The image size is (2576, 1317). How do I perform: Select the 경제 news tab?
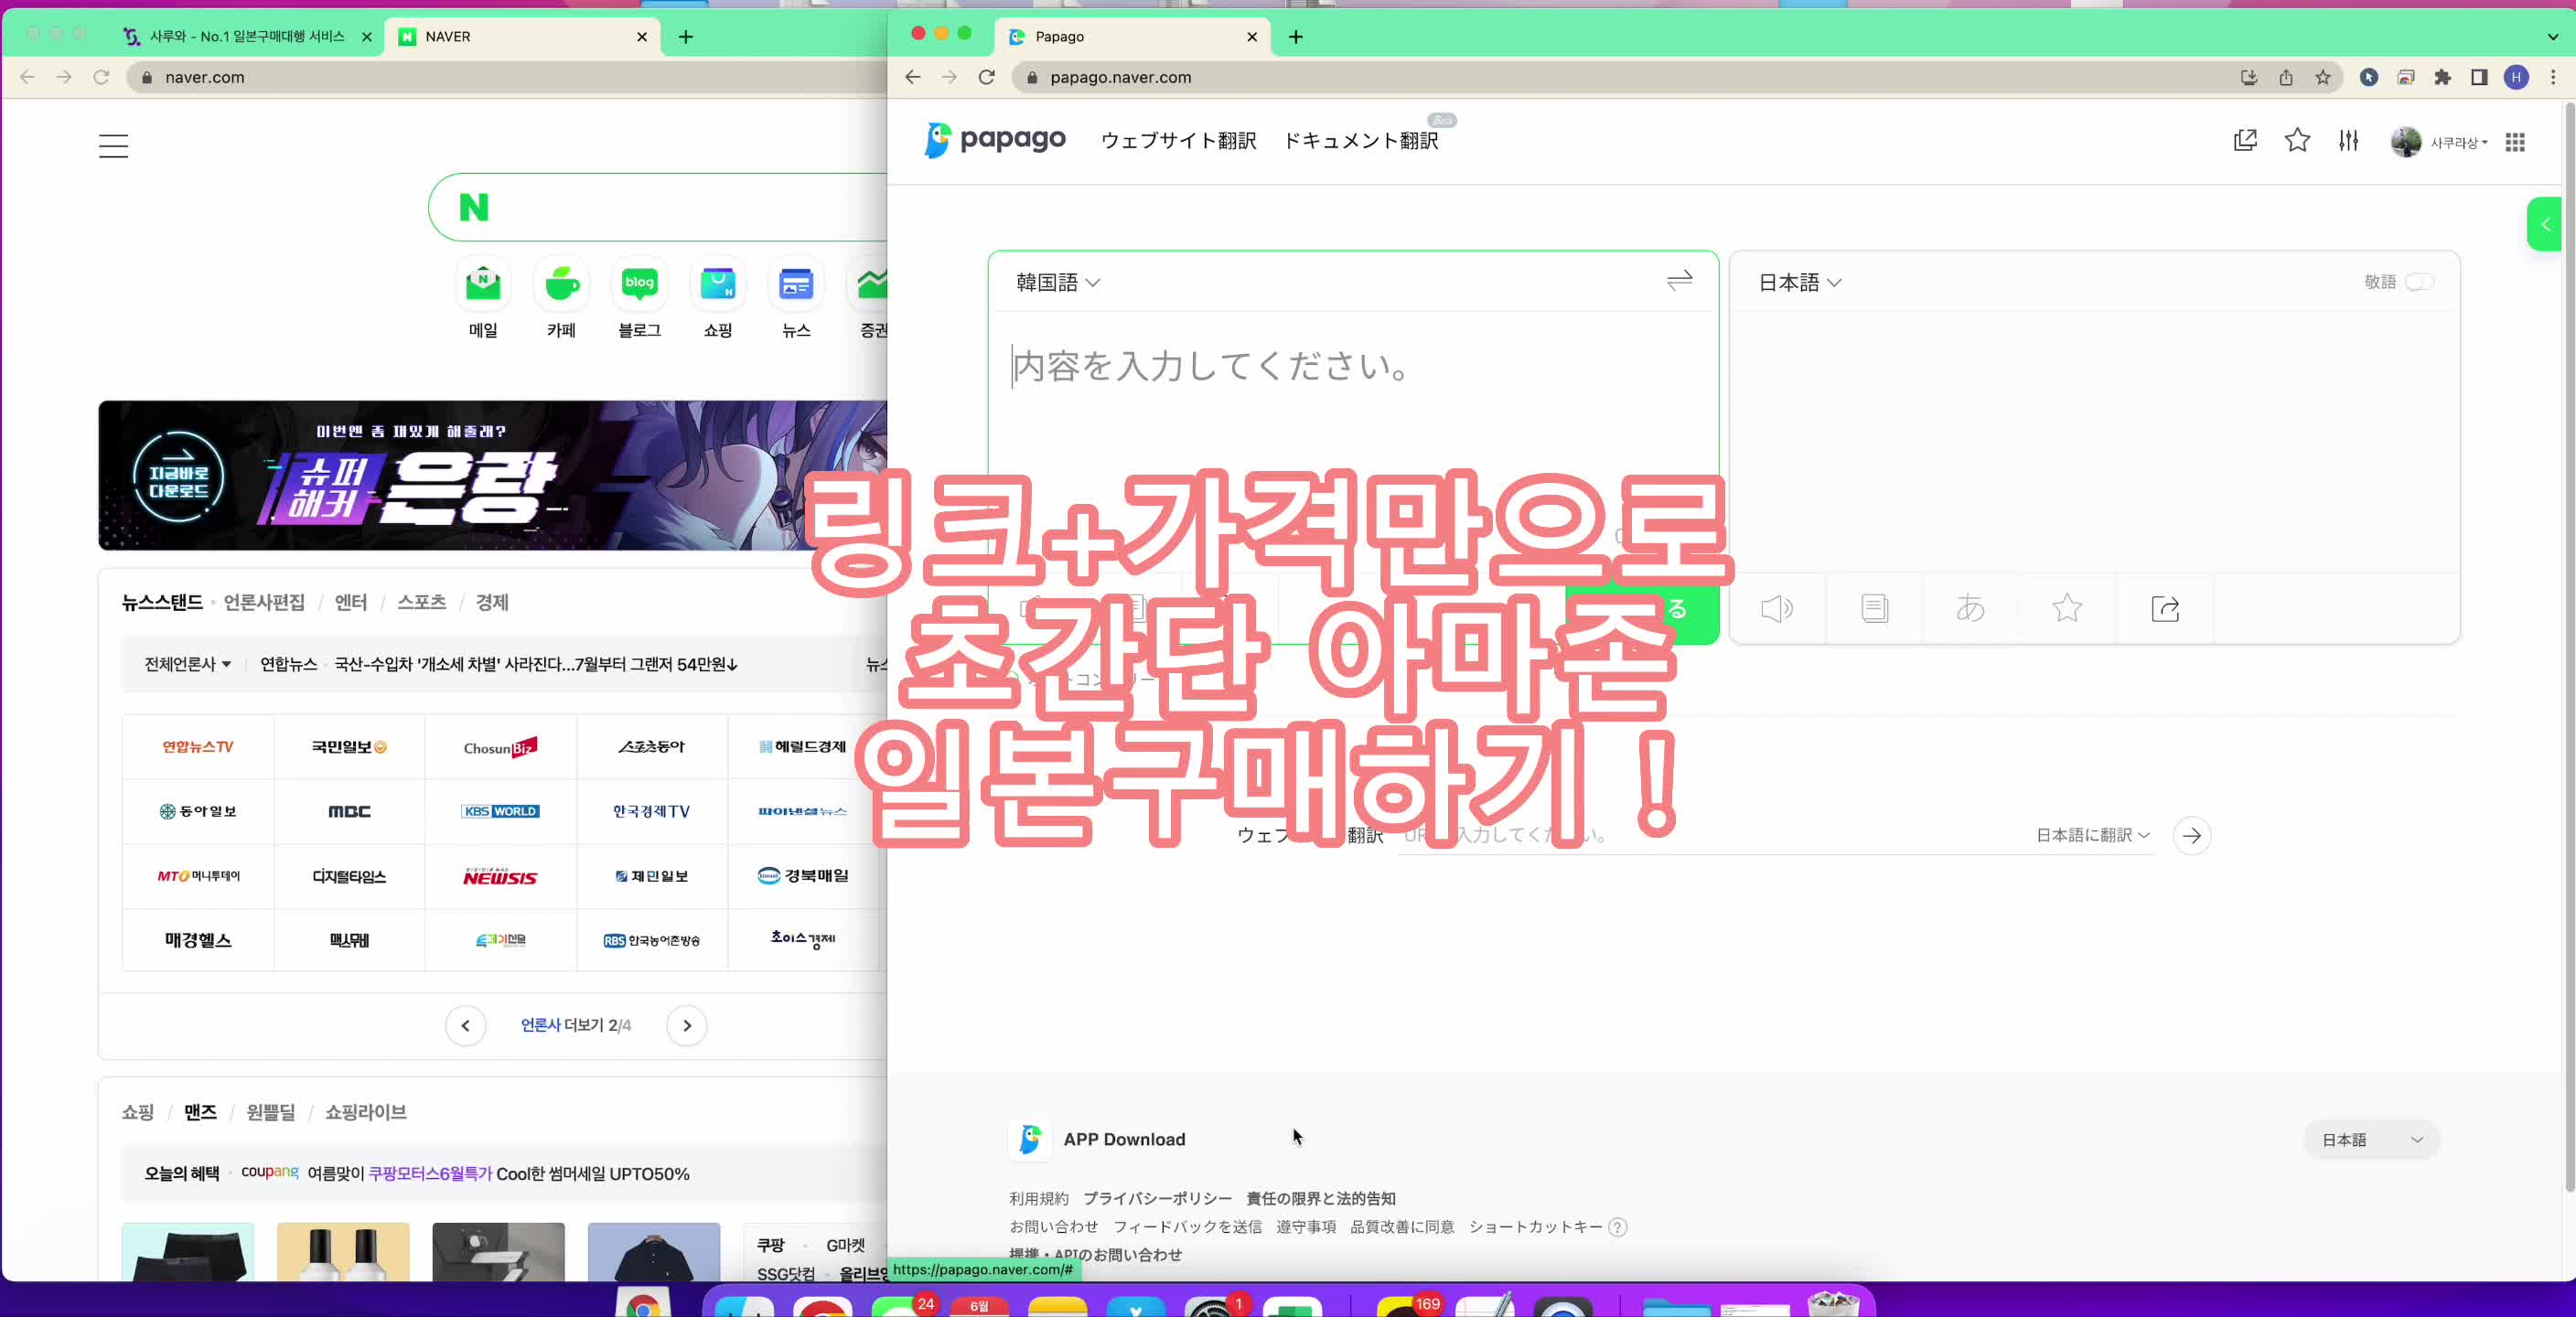coord(491,602)
